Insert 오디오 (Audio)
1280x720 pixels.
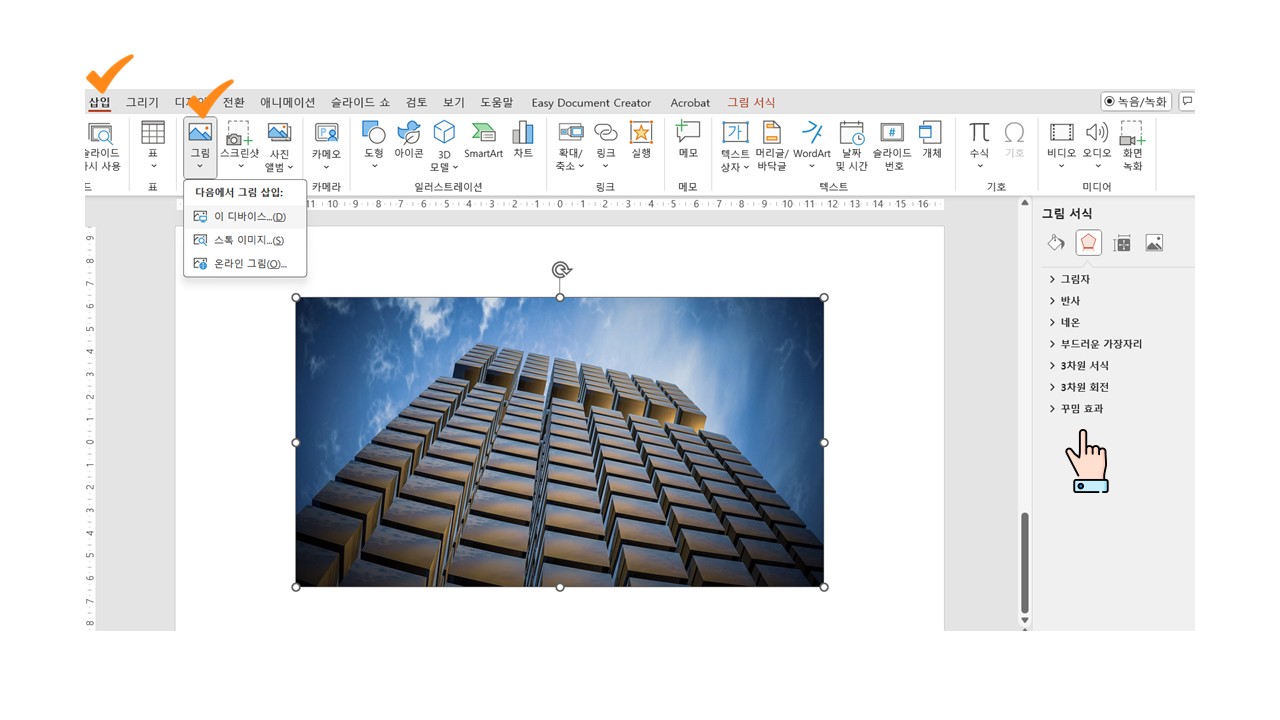click(x=1097, y=147)
